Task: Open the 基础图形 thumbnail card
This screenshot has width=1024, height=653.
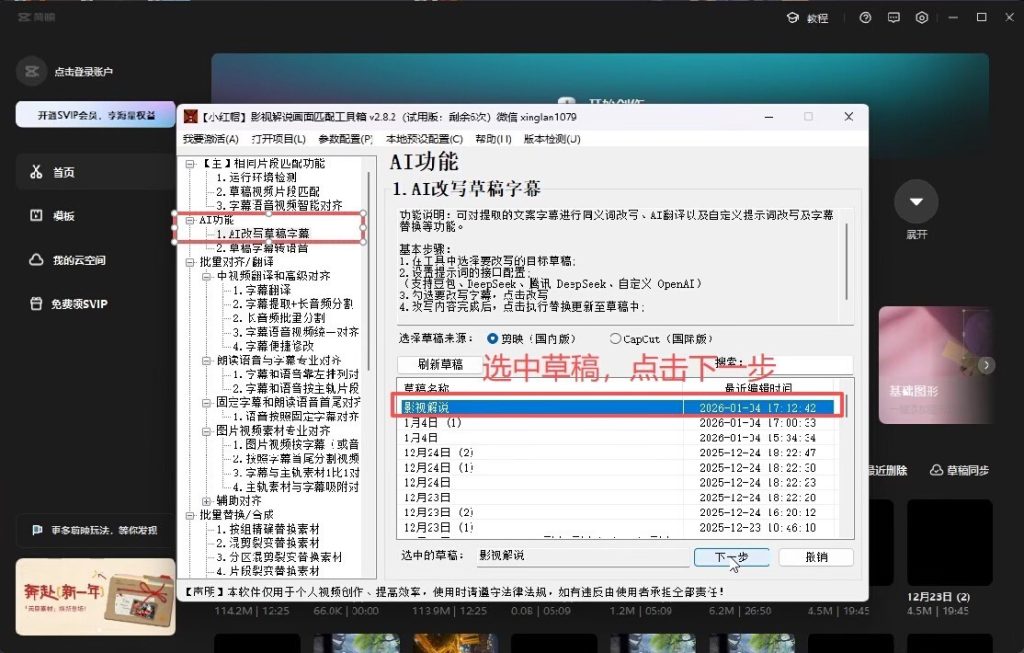Action: click(x=936, y=366)
